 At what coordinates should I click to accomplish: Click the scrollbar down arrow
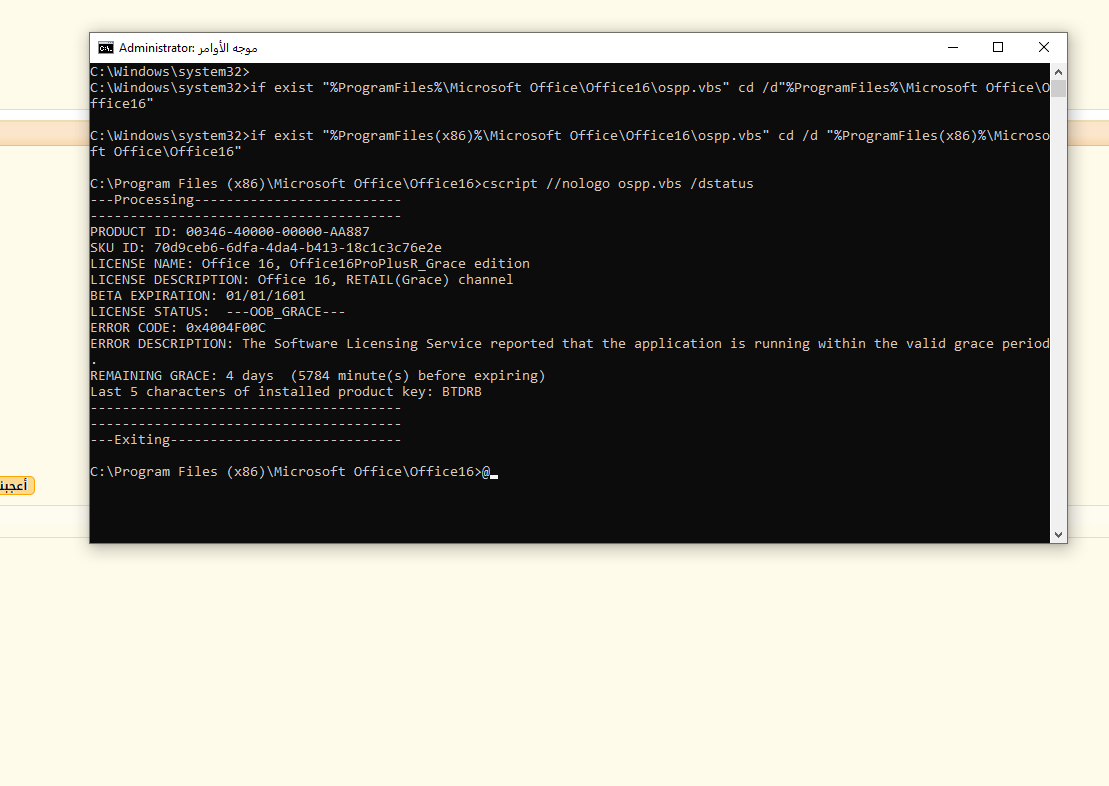coord(1058,535)
